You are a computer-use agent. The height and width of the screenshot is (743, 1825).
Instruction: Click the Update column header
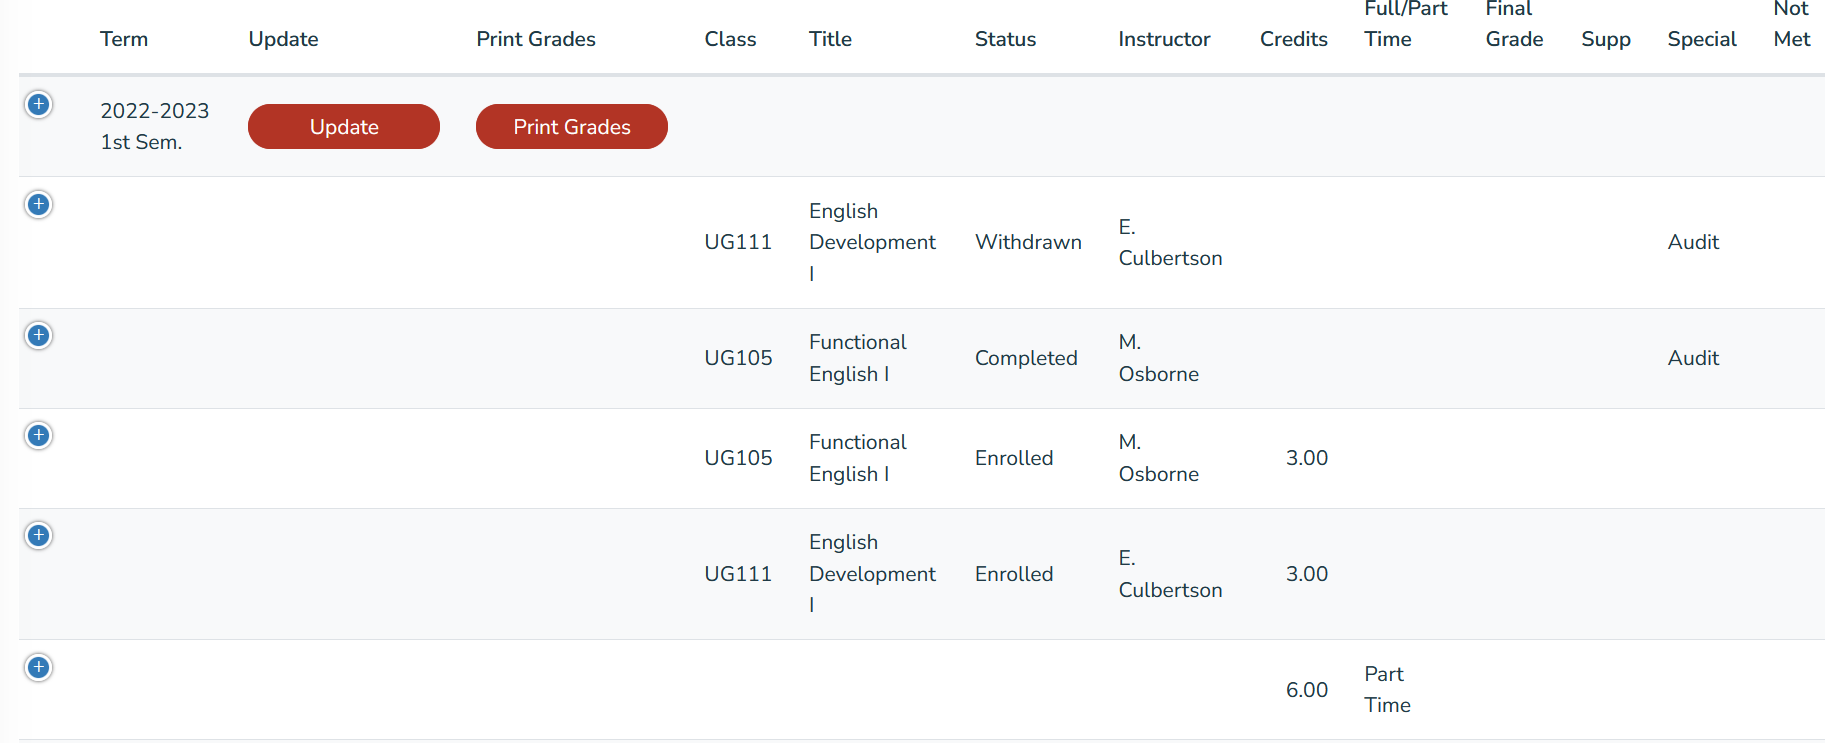coord(284,39)
